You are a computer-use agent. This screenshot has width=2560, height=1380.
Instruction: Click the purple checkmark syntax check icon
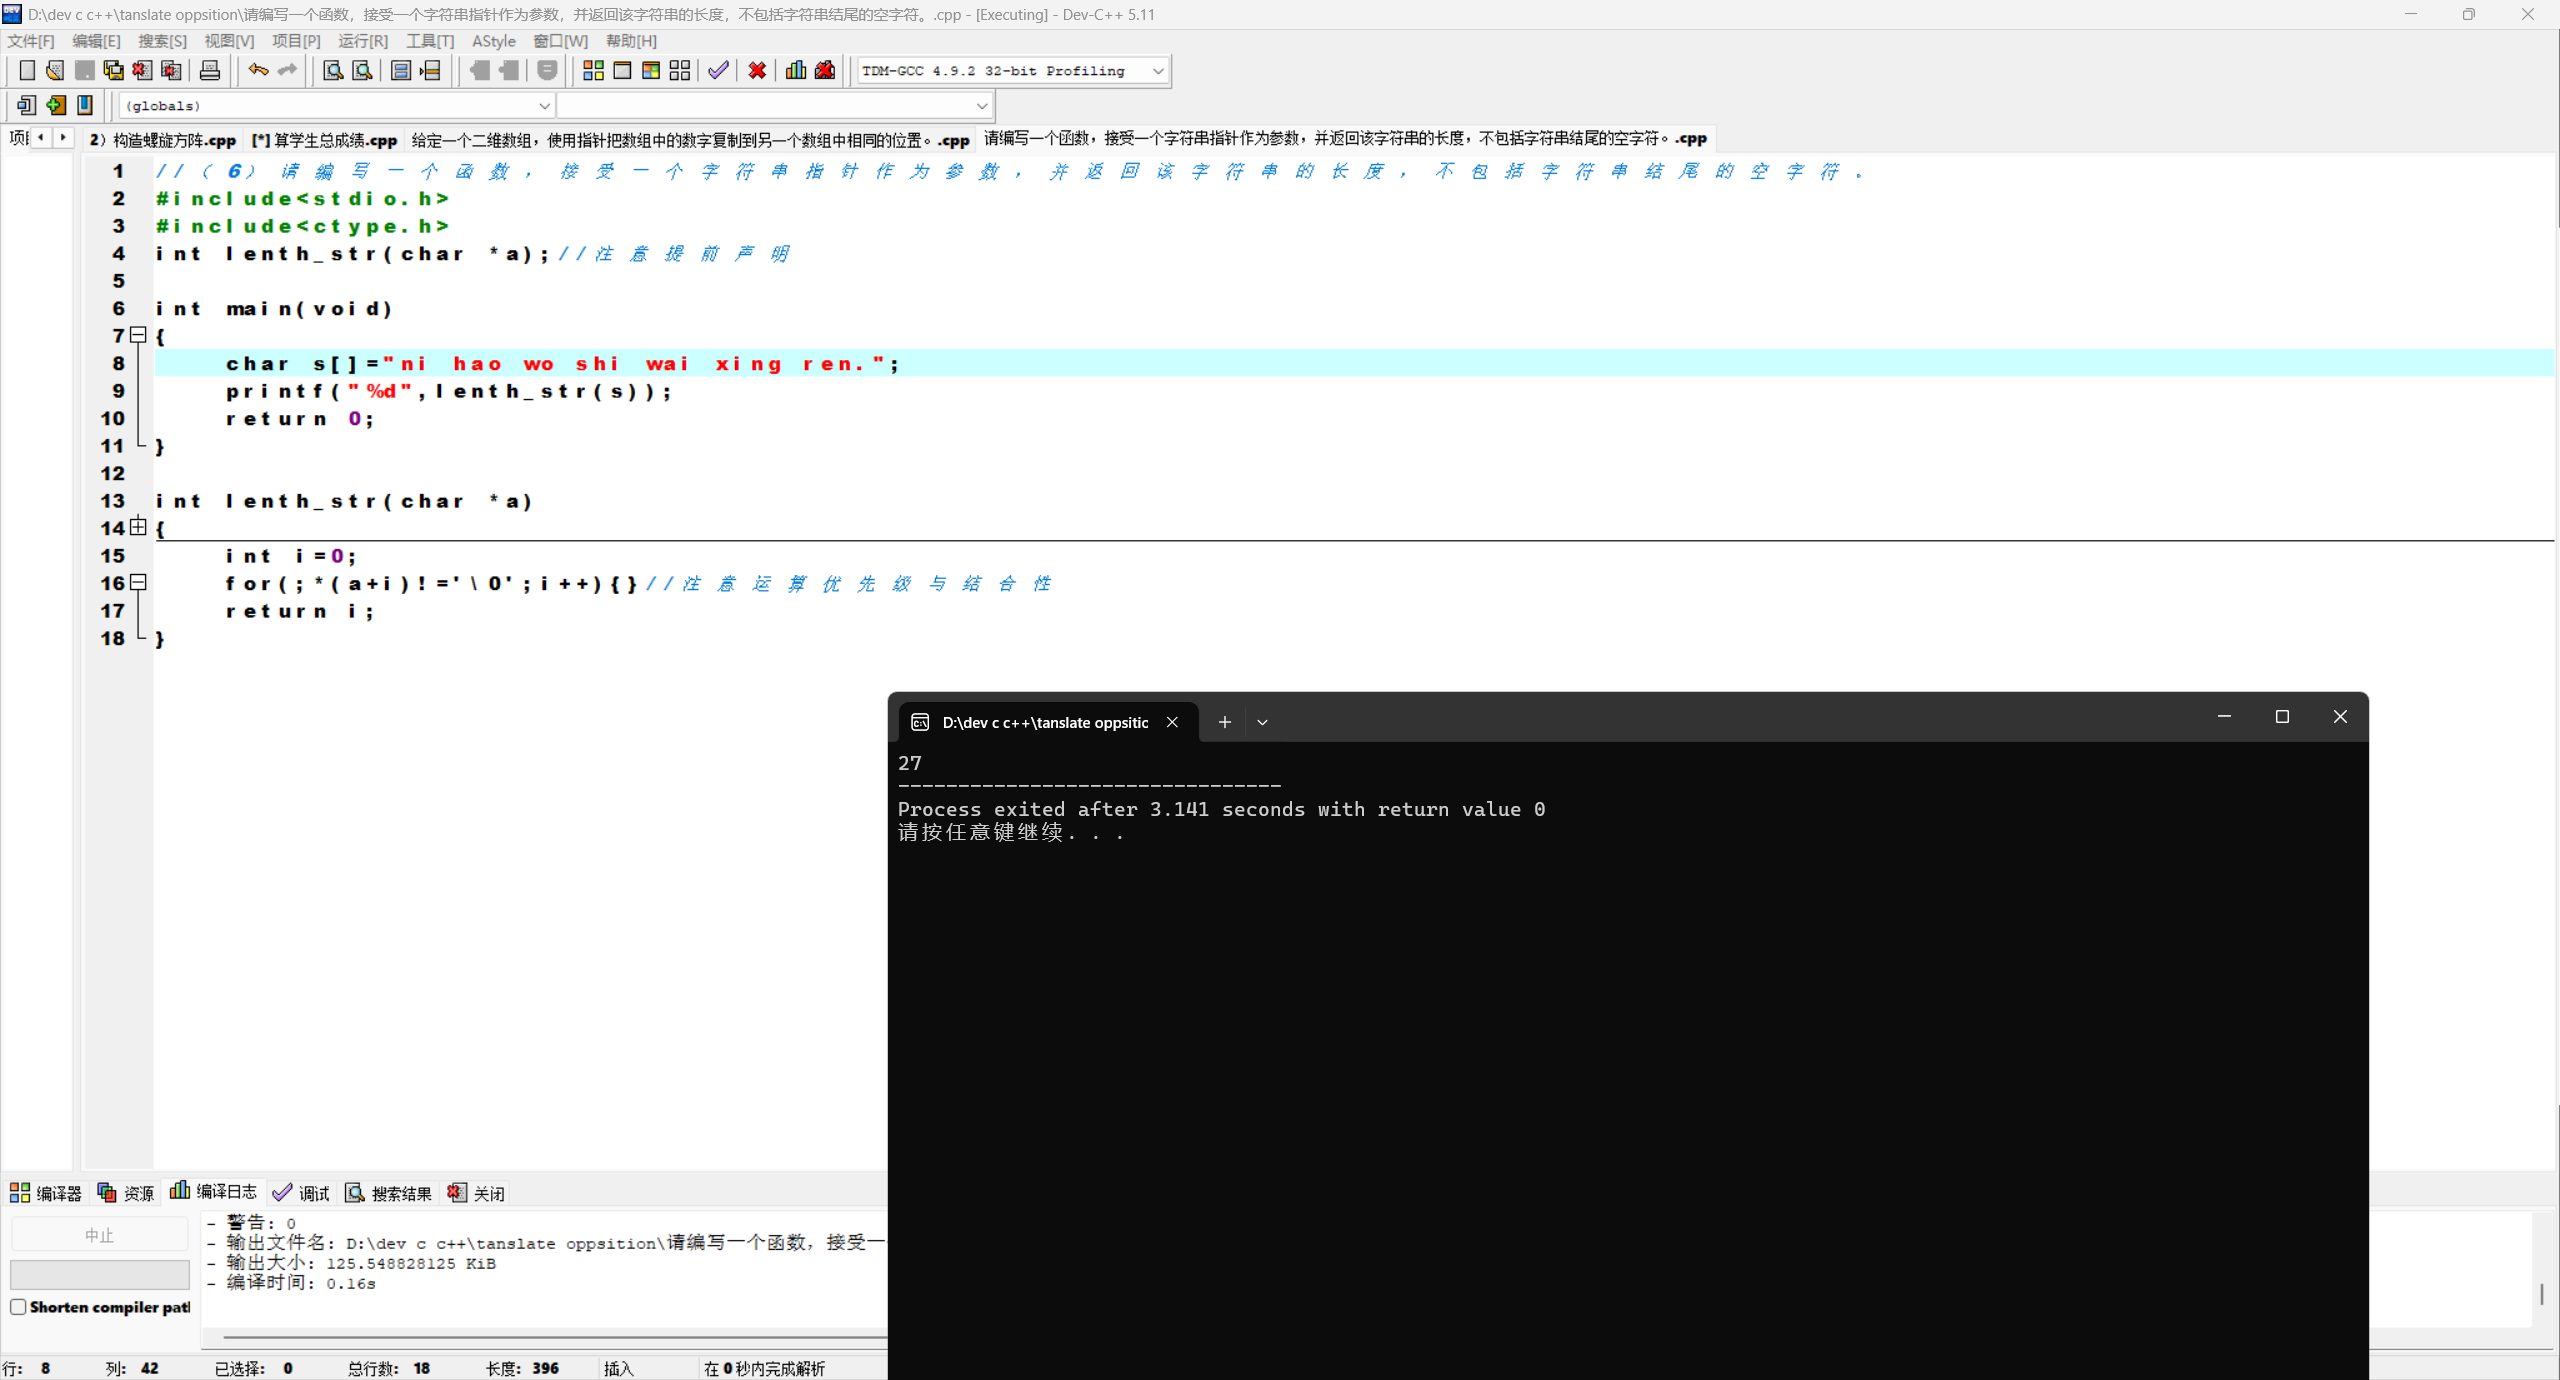click(718, 70)
